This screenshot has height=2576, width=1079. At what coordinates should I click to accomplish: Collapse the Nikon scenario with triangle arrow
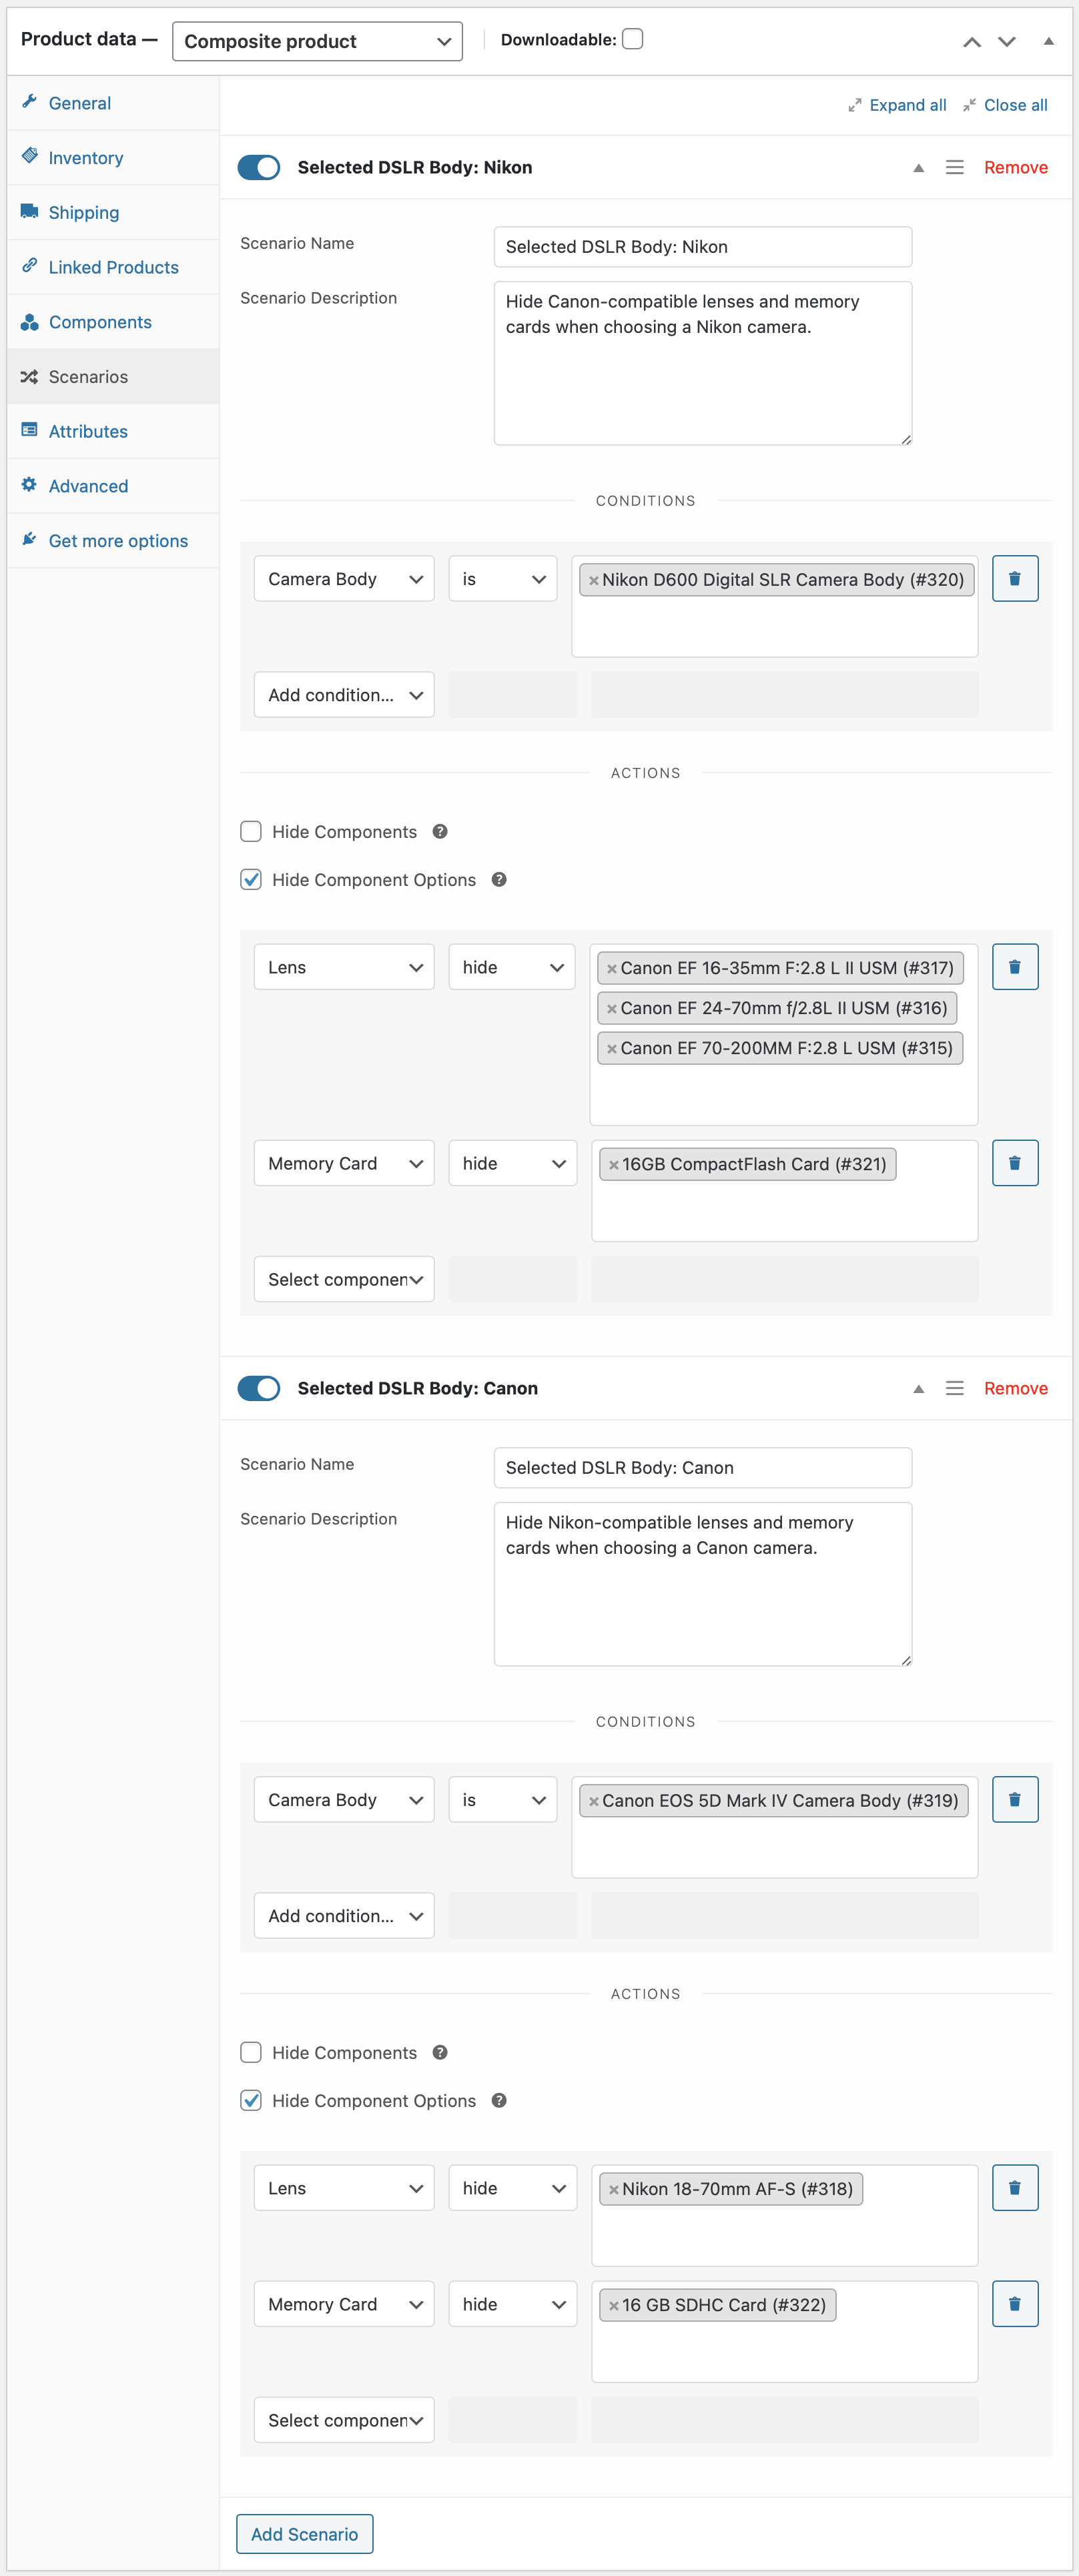[x=918, y=168]
